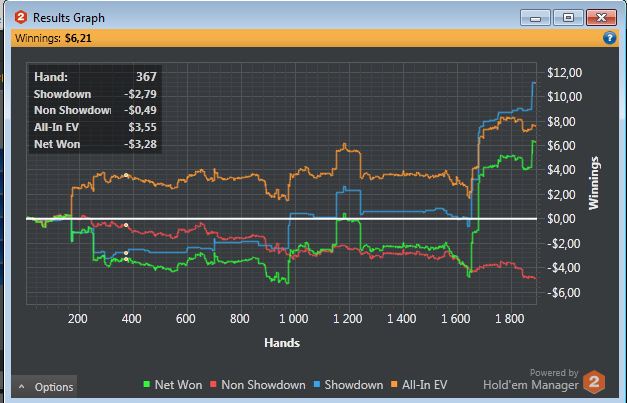
Task: Click the Net Won marker at hand 367
Action: (126, 259)
